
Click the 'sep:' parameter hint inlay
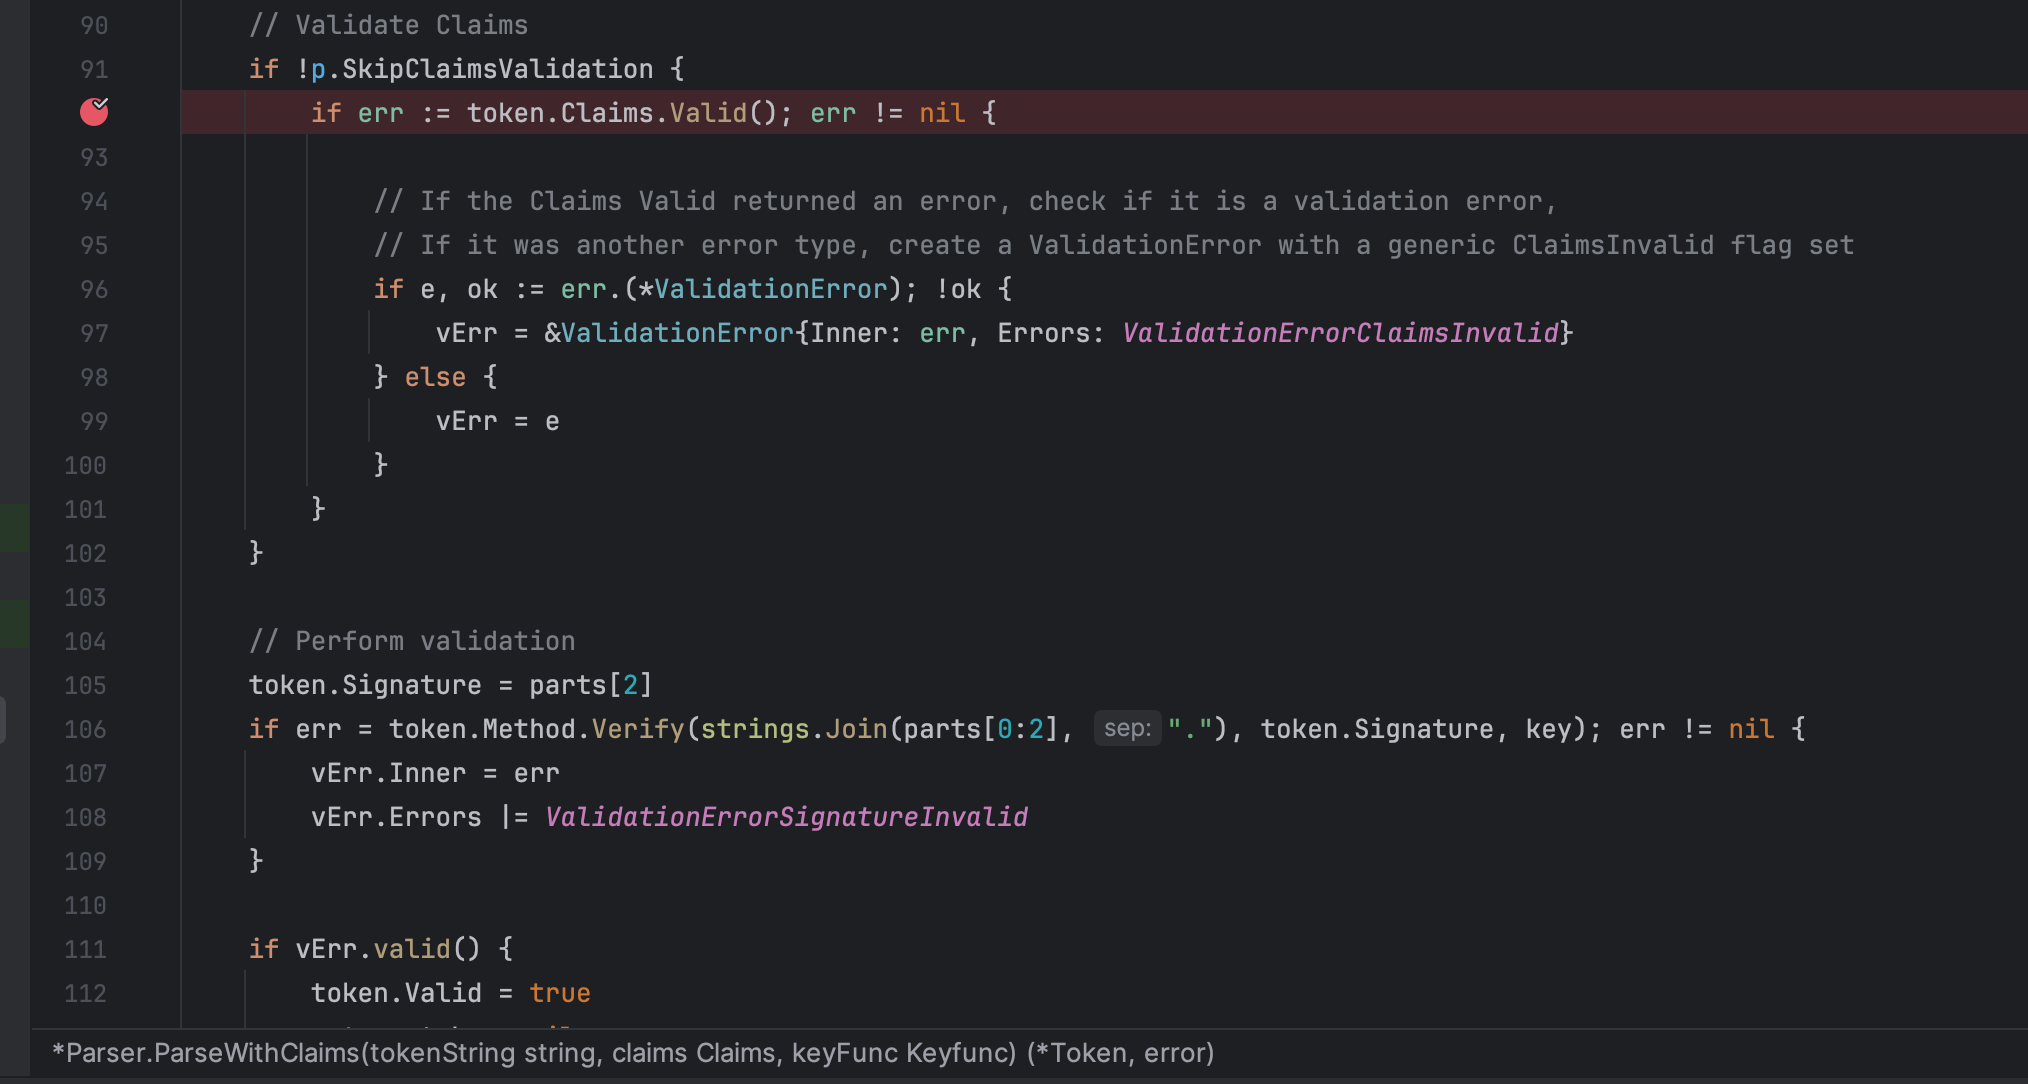(x=1127, y=728)
